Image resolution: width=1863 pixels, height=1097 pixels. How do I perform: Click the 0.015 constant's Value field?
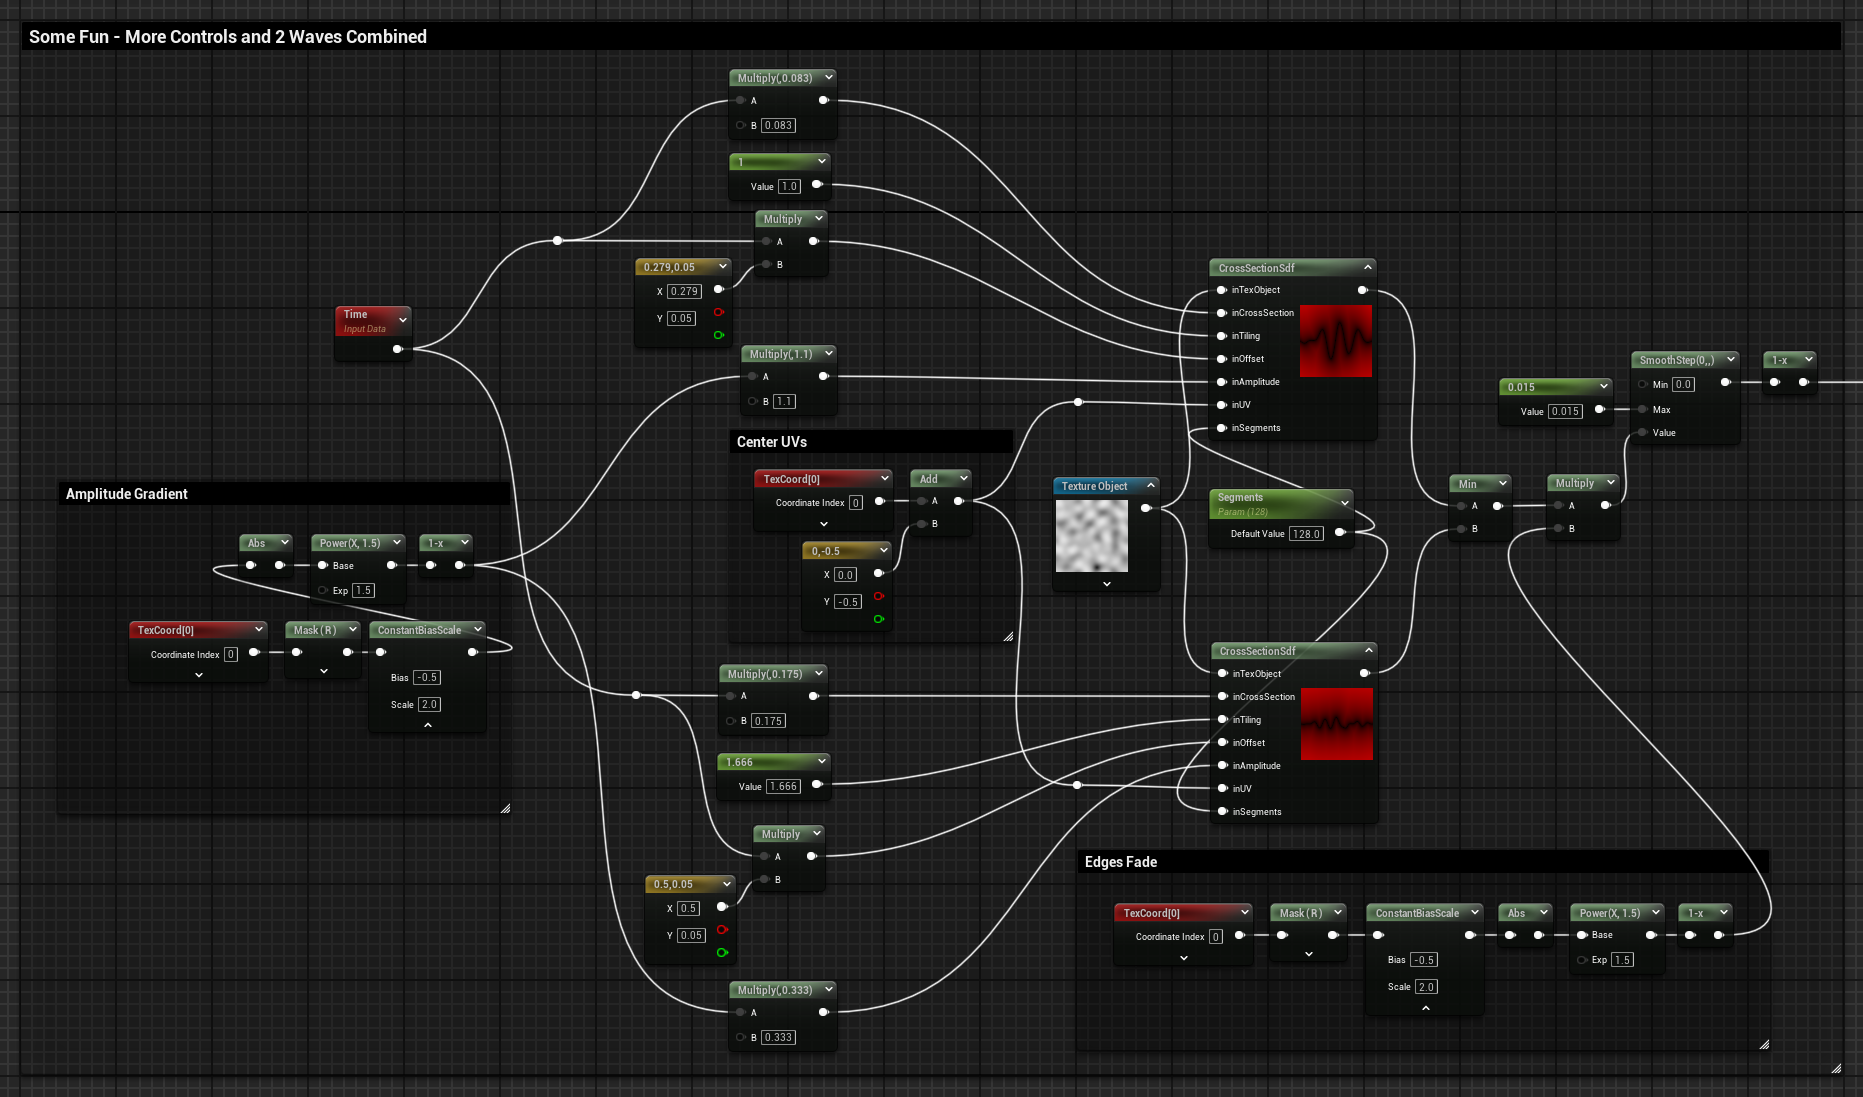click(x=1565, y=411)
